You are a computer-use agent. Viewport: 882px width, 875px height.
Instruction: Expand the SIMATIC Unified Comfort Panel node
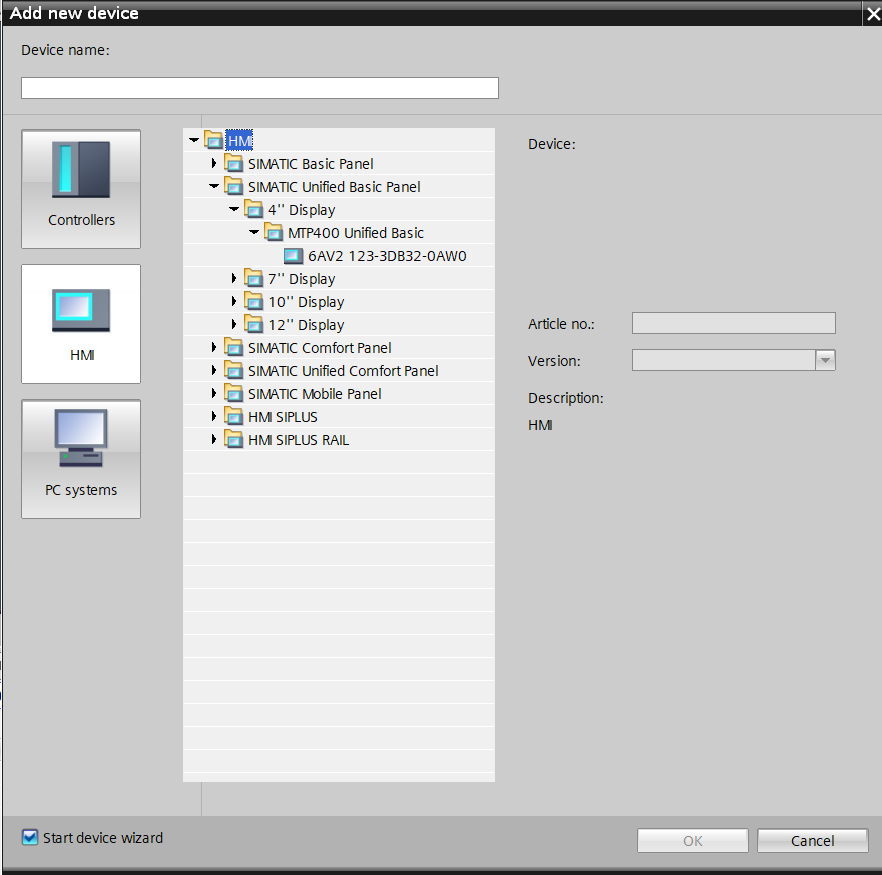(214, 371)
